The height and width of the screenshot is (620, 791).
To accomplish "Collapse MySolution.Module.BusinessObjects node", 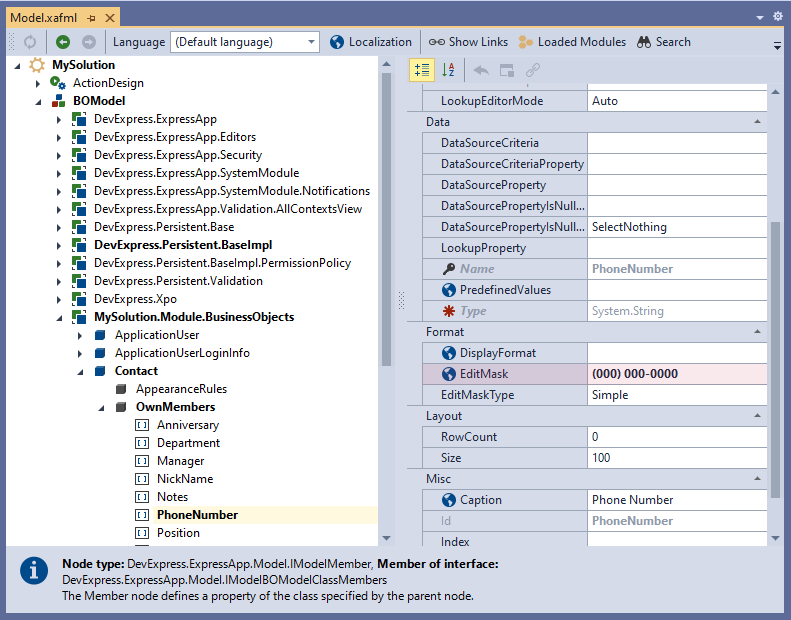I will [x=60, y=317].
